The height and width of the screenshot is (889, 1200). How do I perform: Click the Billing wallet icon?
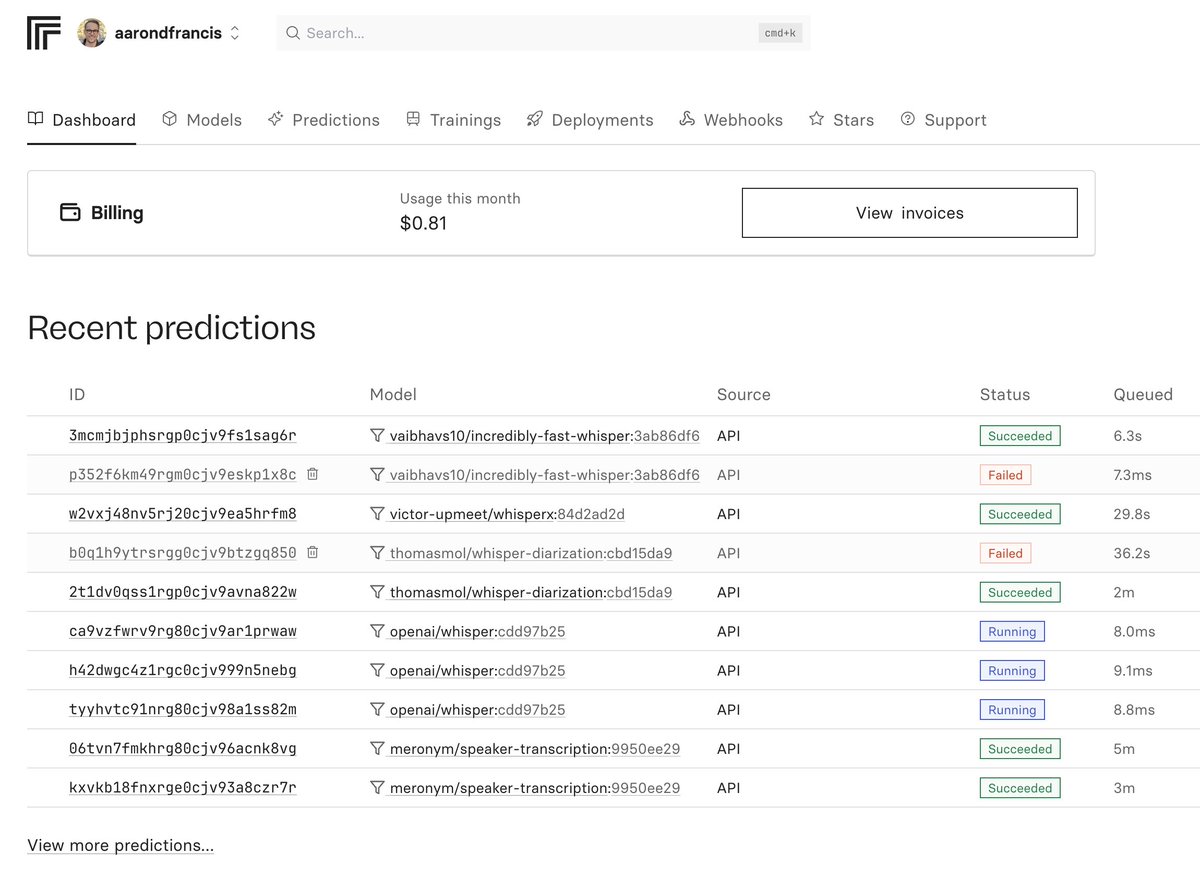70,213
